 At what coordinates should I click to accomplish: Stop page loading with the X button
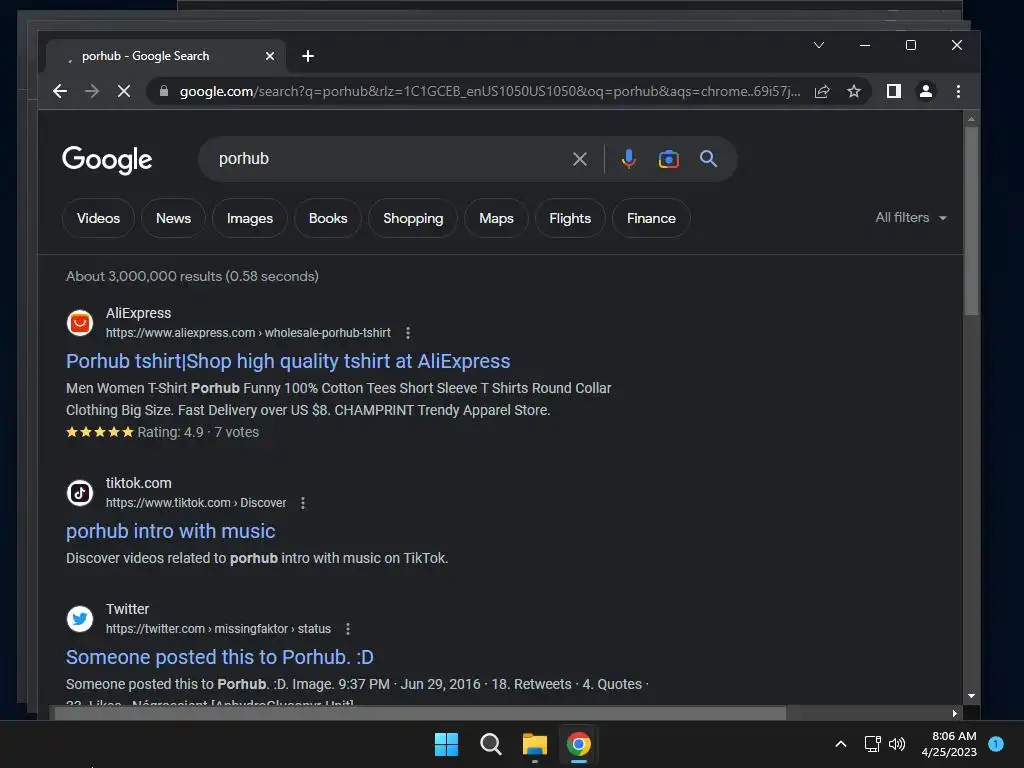click(x=123, y=91)
